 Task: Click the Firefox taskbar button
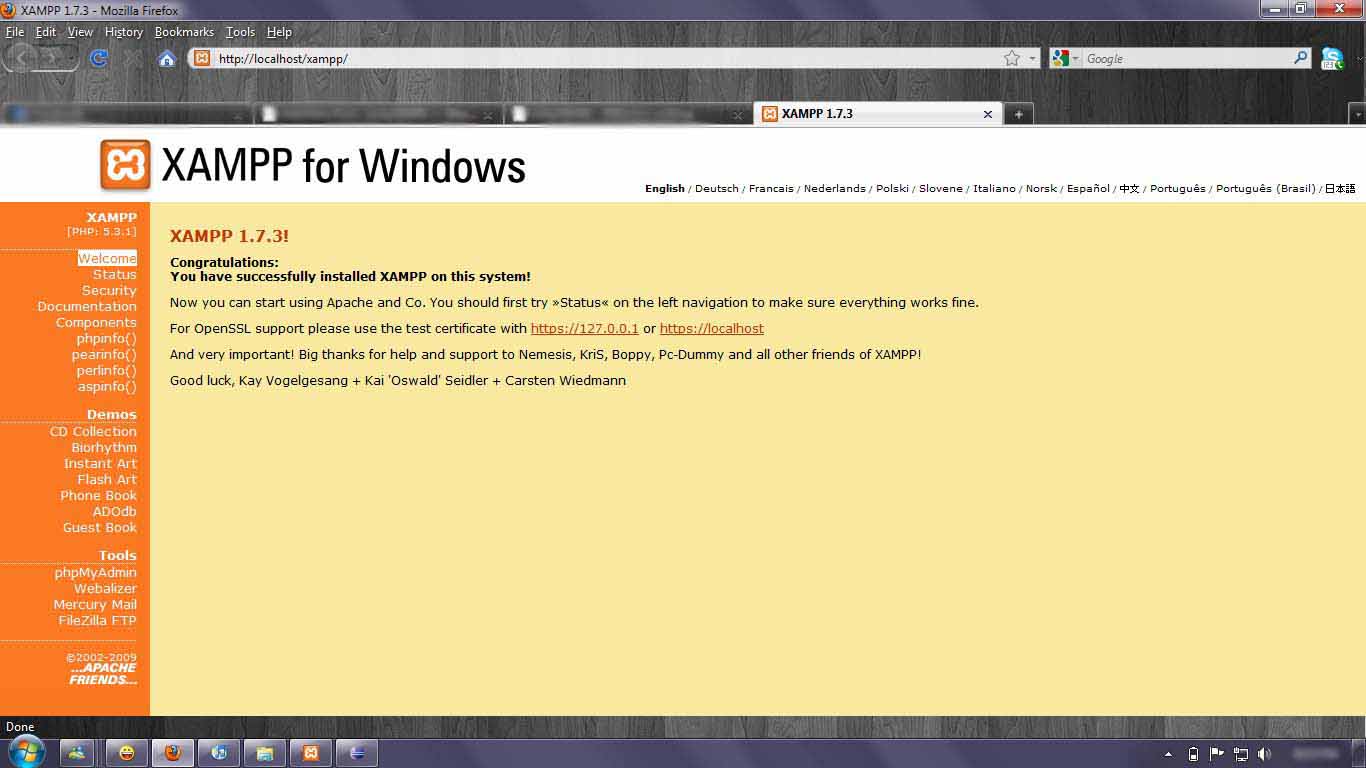pos(172,753)
